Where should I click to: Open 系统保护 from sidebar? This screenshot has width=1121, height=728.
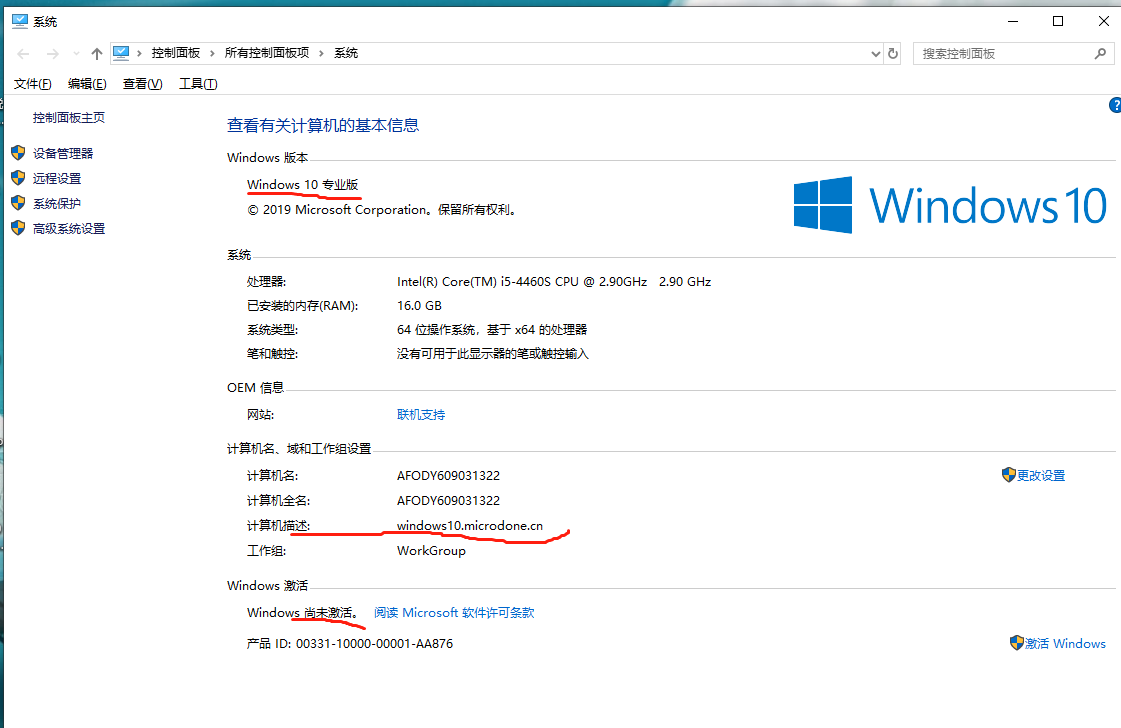[x=57, y=203]
